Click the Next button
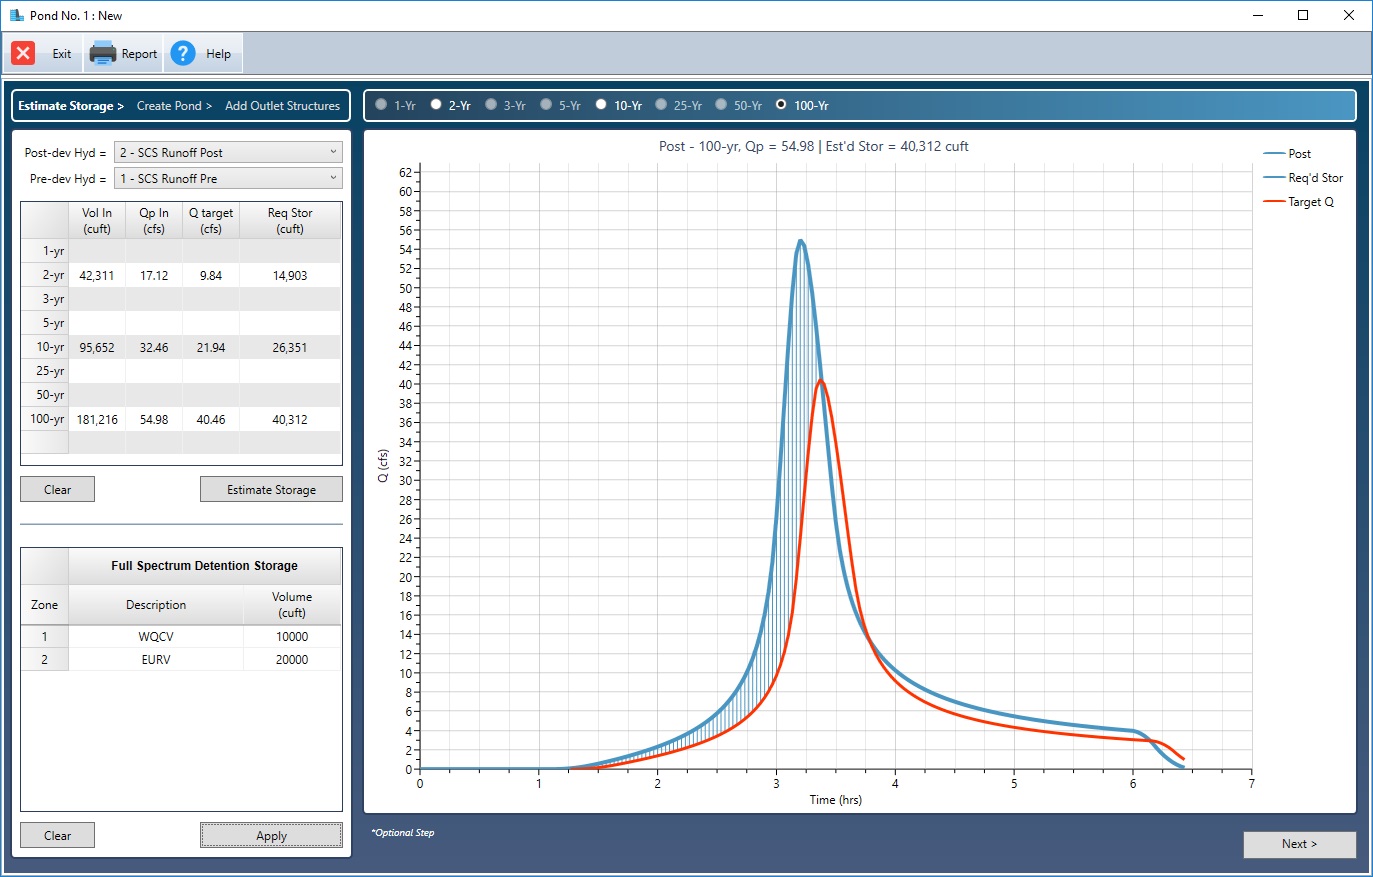 1299,844
